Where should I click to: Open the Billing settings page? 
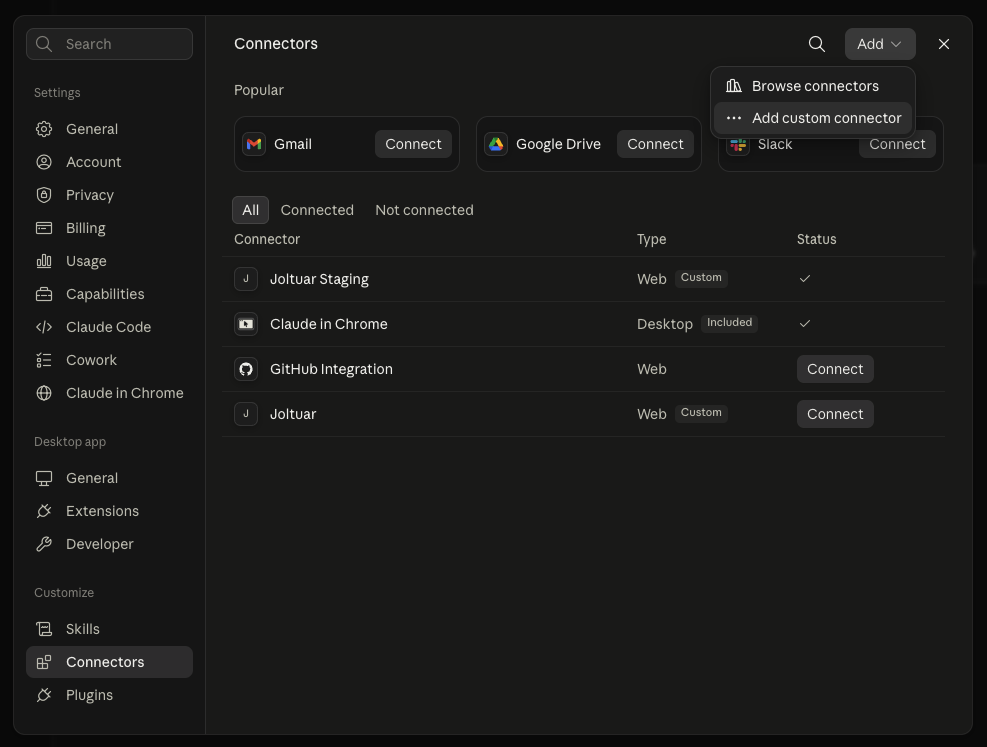pos(110,228)
